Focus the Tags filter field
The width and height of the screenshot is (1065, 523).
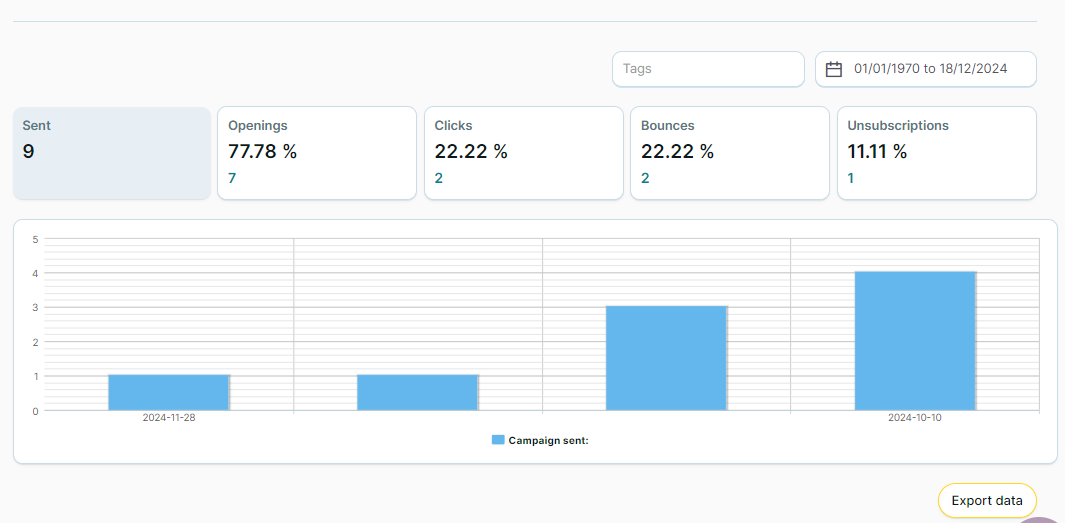(708, 69)
